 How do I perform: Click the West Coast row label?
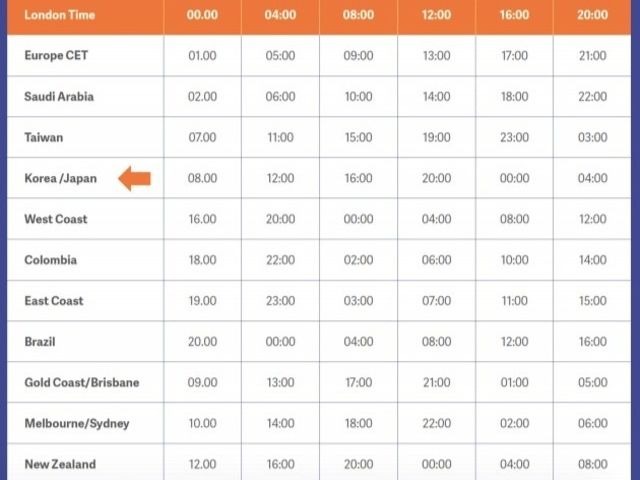[56, 219]
